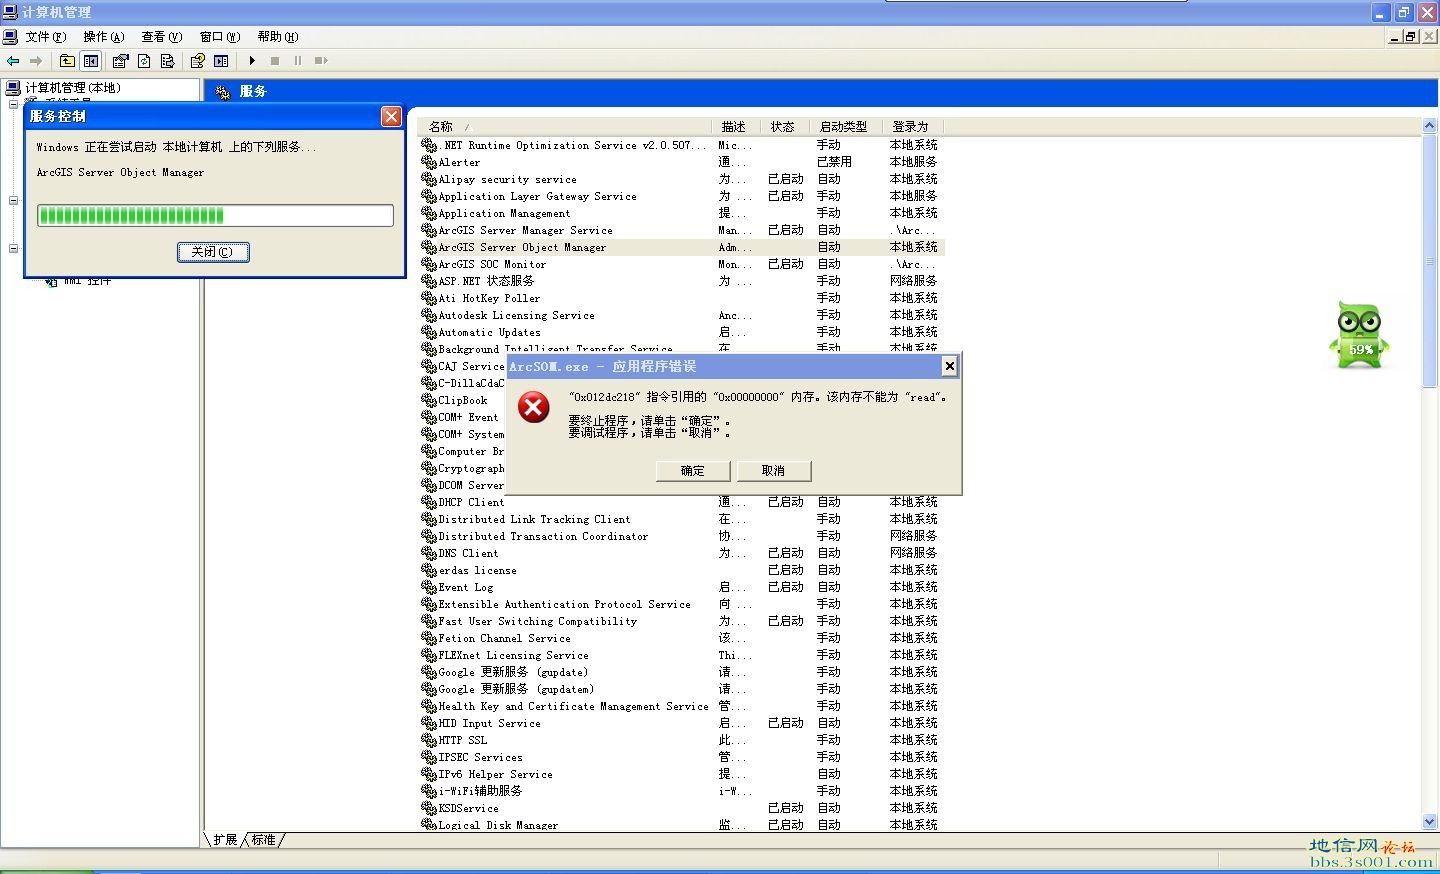Pause the service with the pause icon
This screenshot has width=1440, height=874.
[x=298, y=61]
